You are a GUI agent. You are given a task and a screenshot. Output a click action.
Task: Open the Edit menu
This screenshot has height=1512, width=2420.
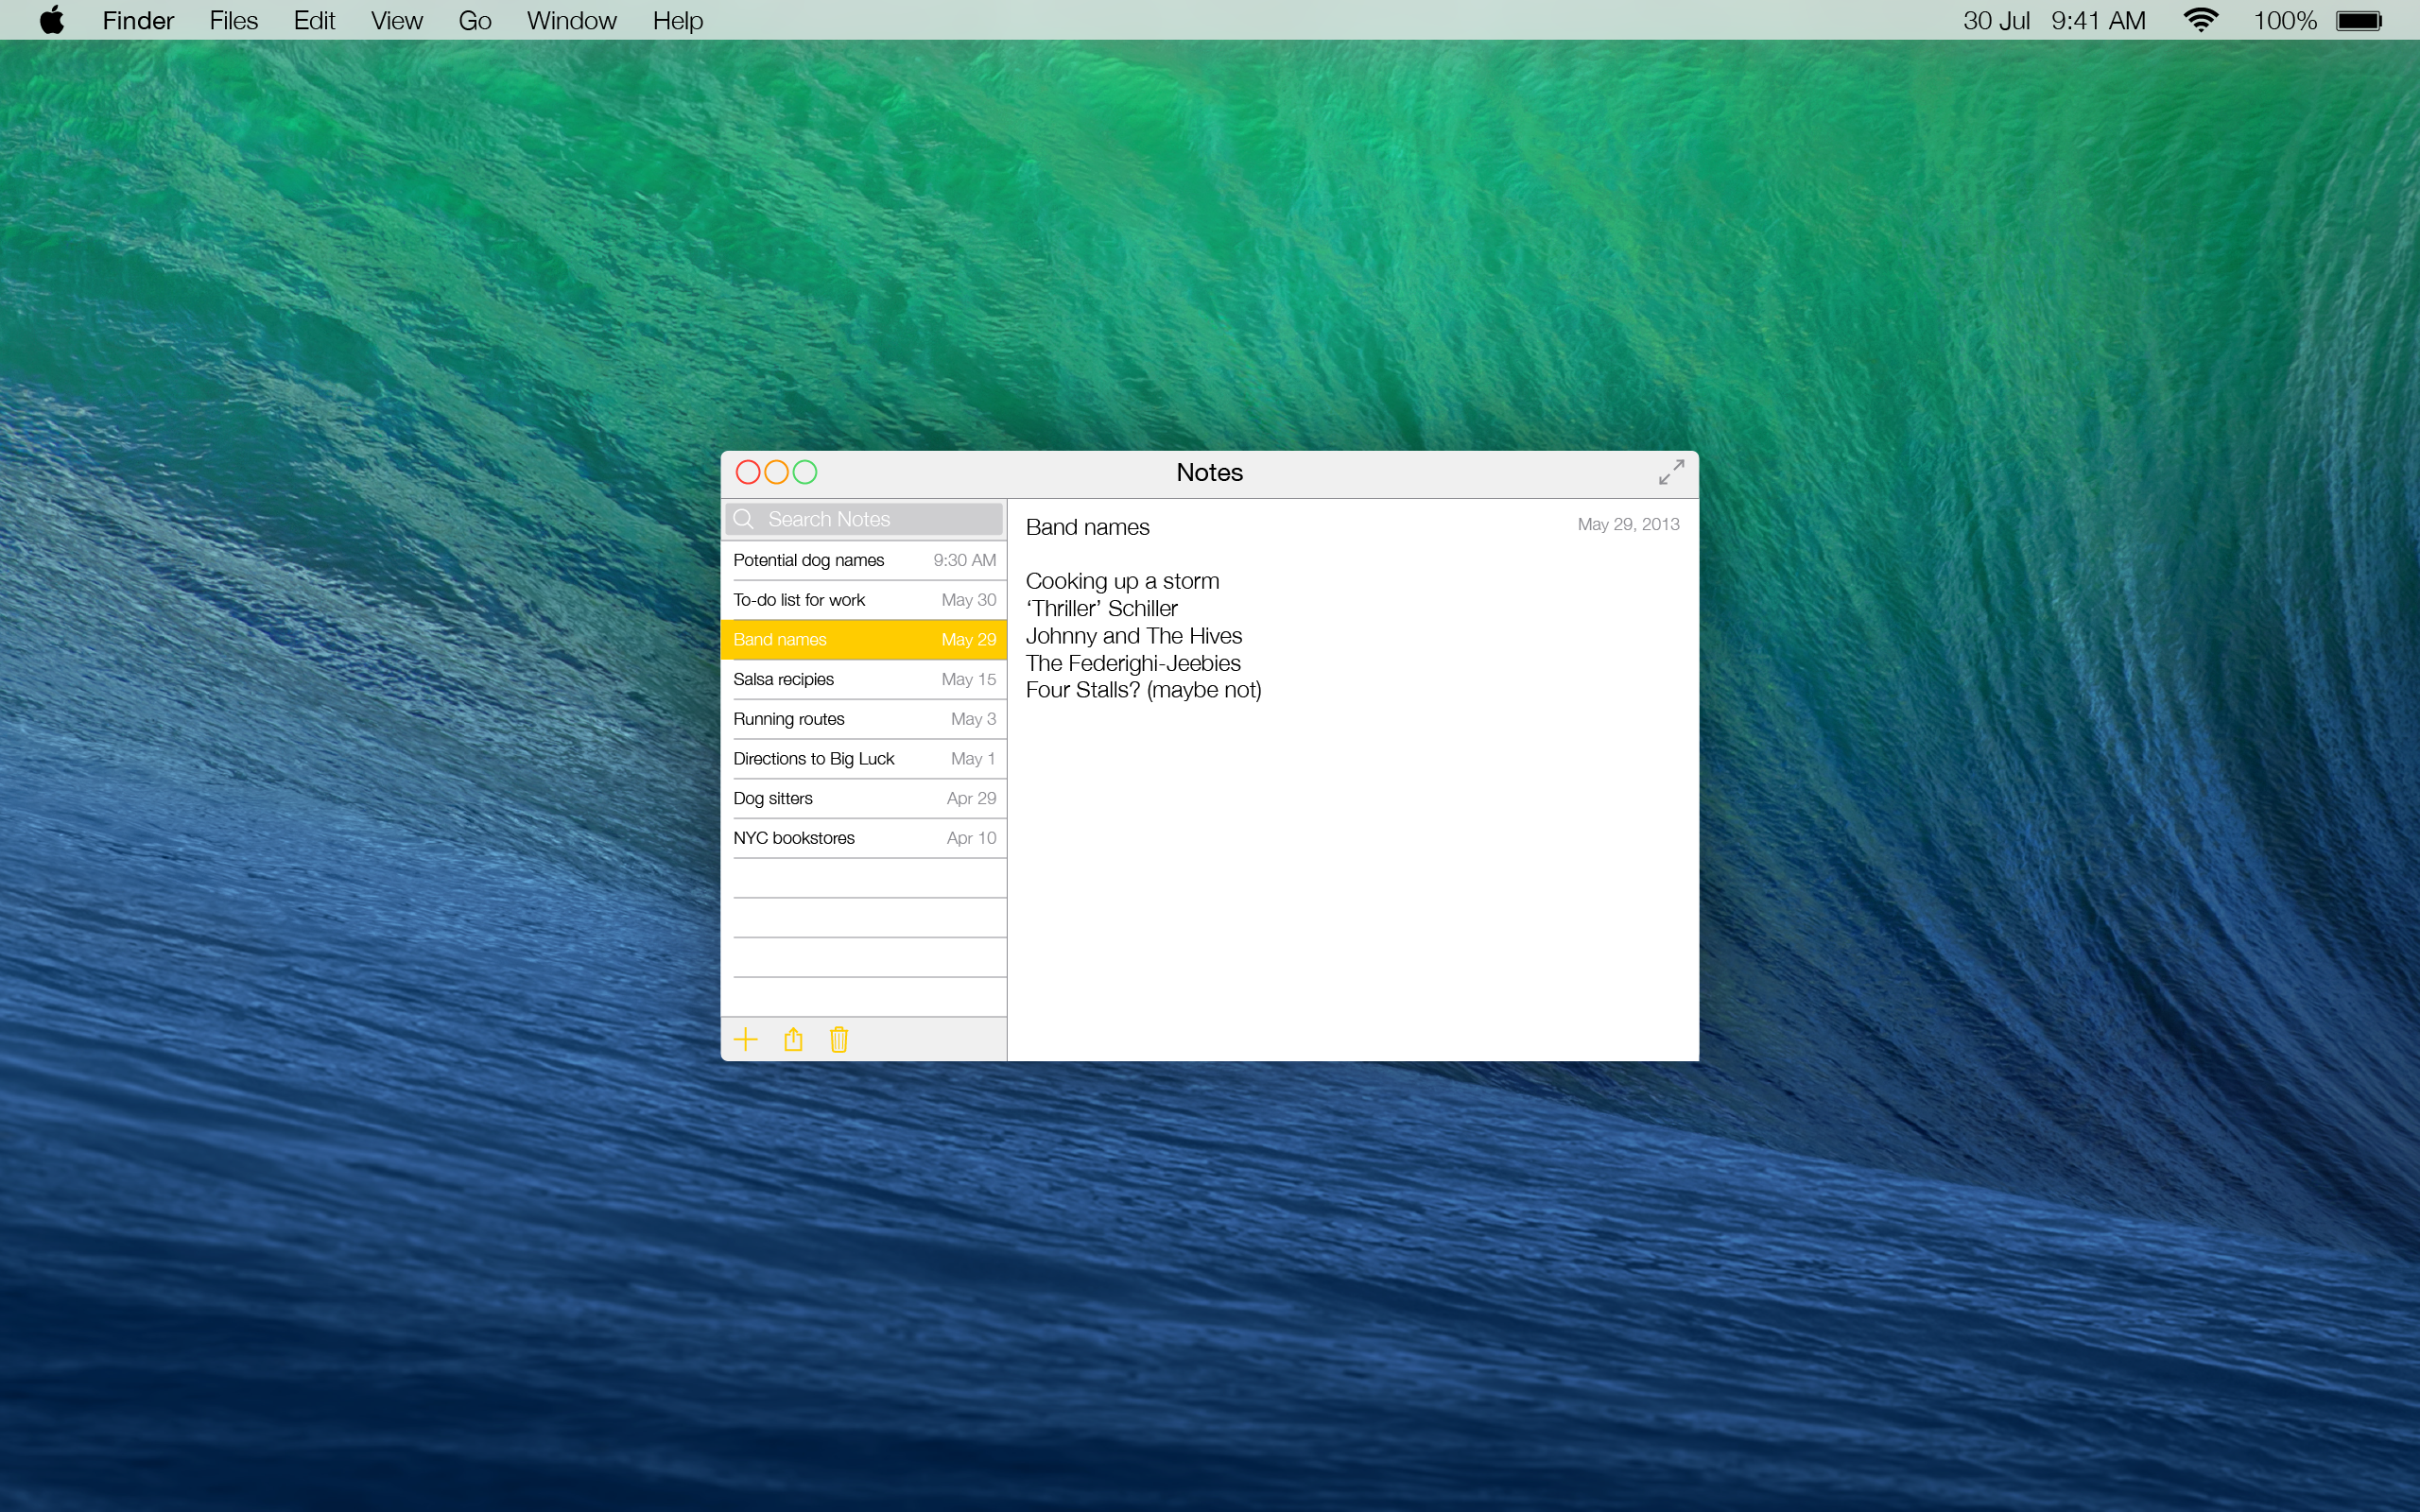tap(314, 20)
